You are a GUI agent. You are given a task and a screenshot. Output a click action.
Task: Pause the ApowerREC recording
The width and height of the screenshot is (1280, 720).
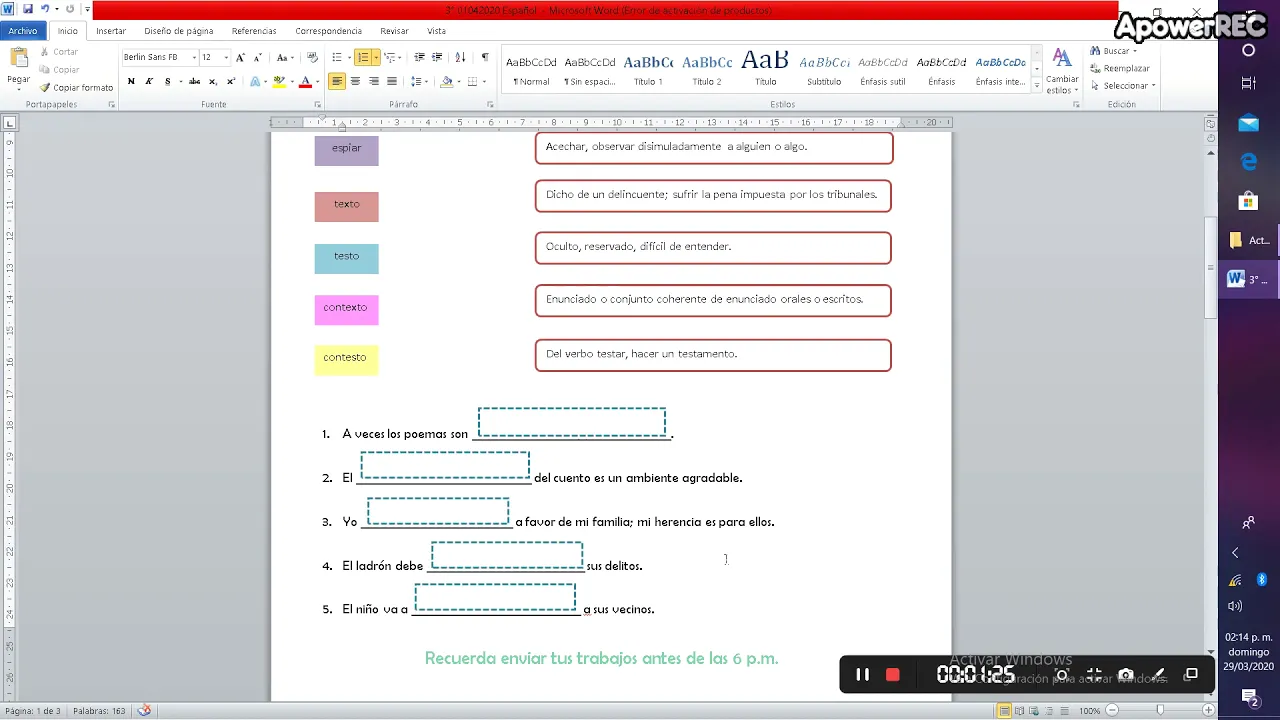pos(862,675)
